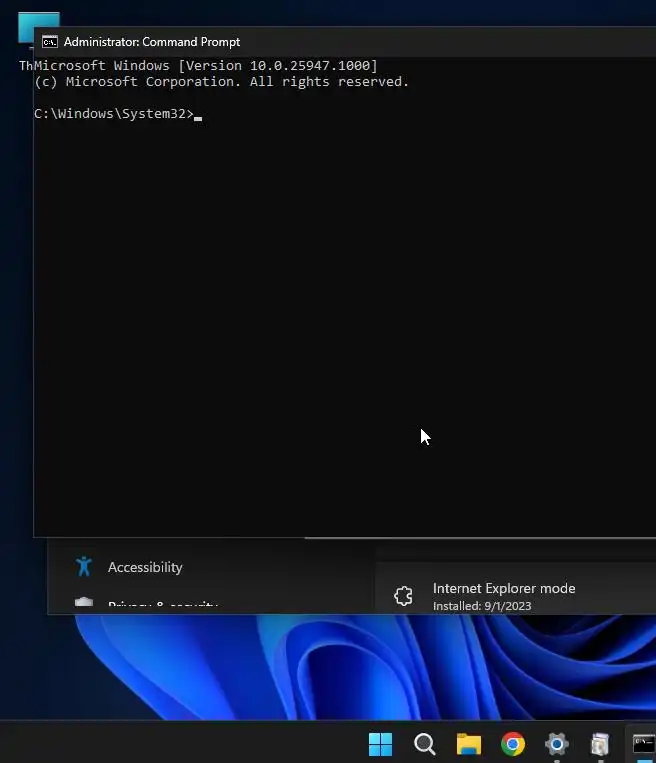
Task: Click the Installed: 9/1/2023 date text
Action: (x=482, y=606)
